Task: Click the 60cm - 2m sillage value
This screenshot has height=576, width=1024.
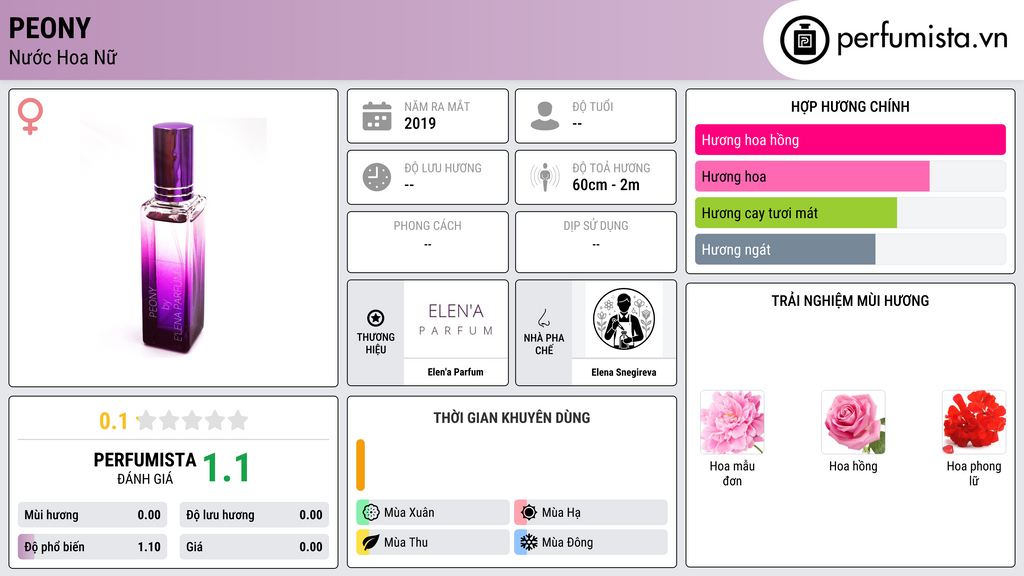Action: [606, 185]
